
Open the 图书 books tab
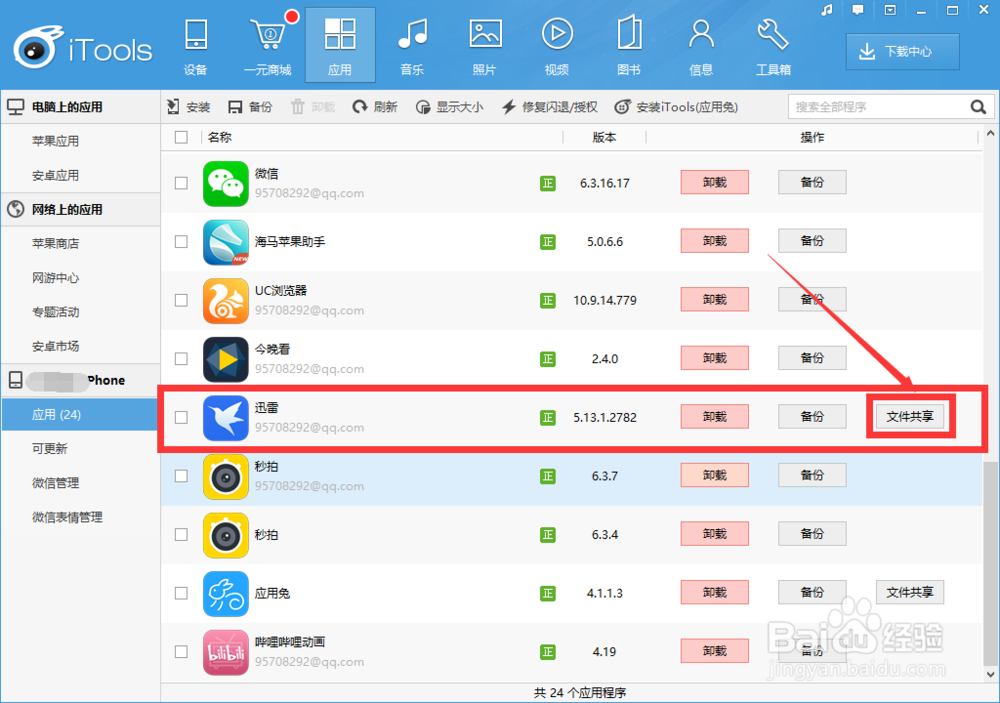point(629,47)
